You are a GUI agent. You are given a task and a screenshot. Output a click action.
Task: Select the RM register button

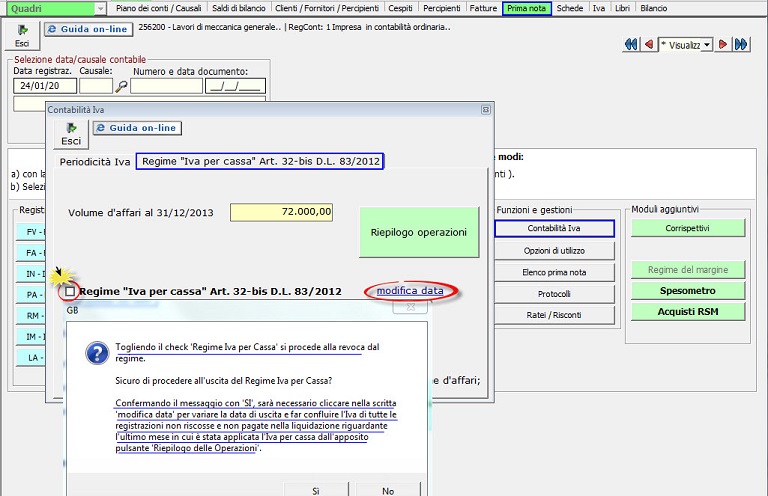click(x=31, y=316)
